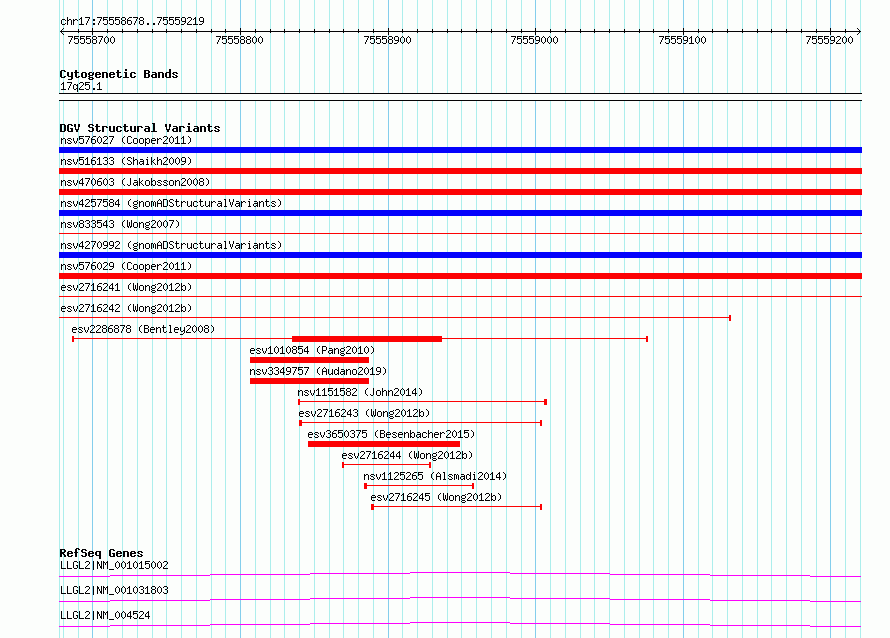Open variant label nsv833543 (Wong2007)
This screenshot has width=890, height=638.
[120, 224]
